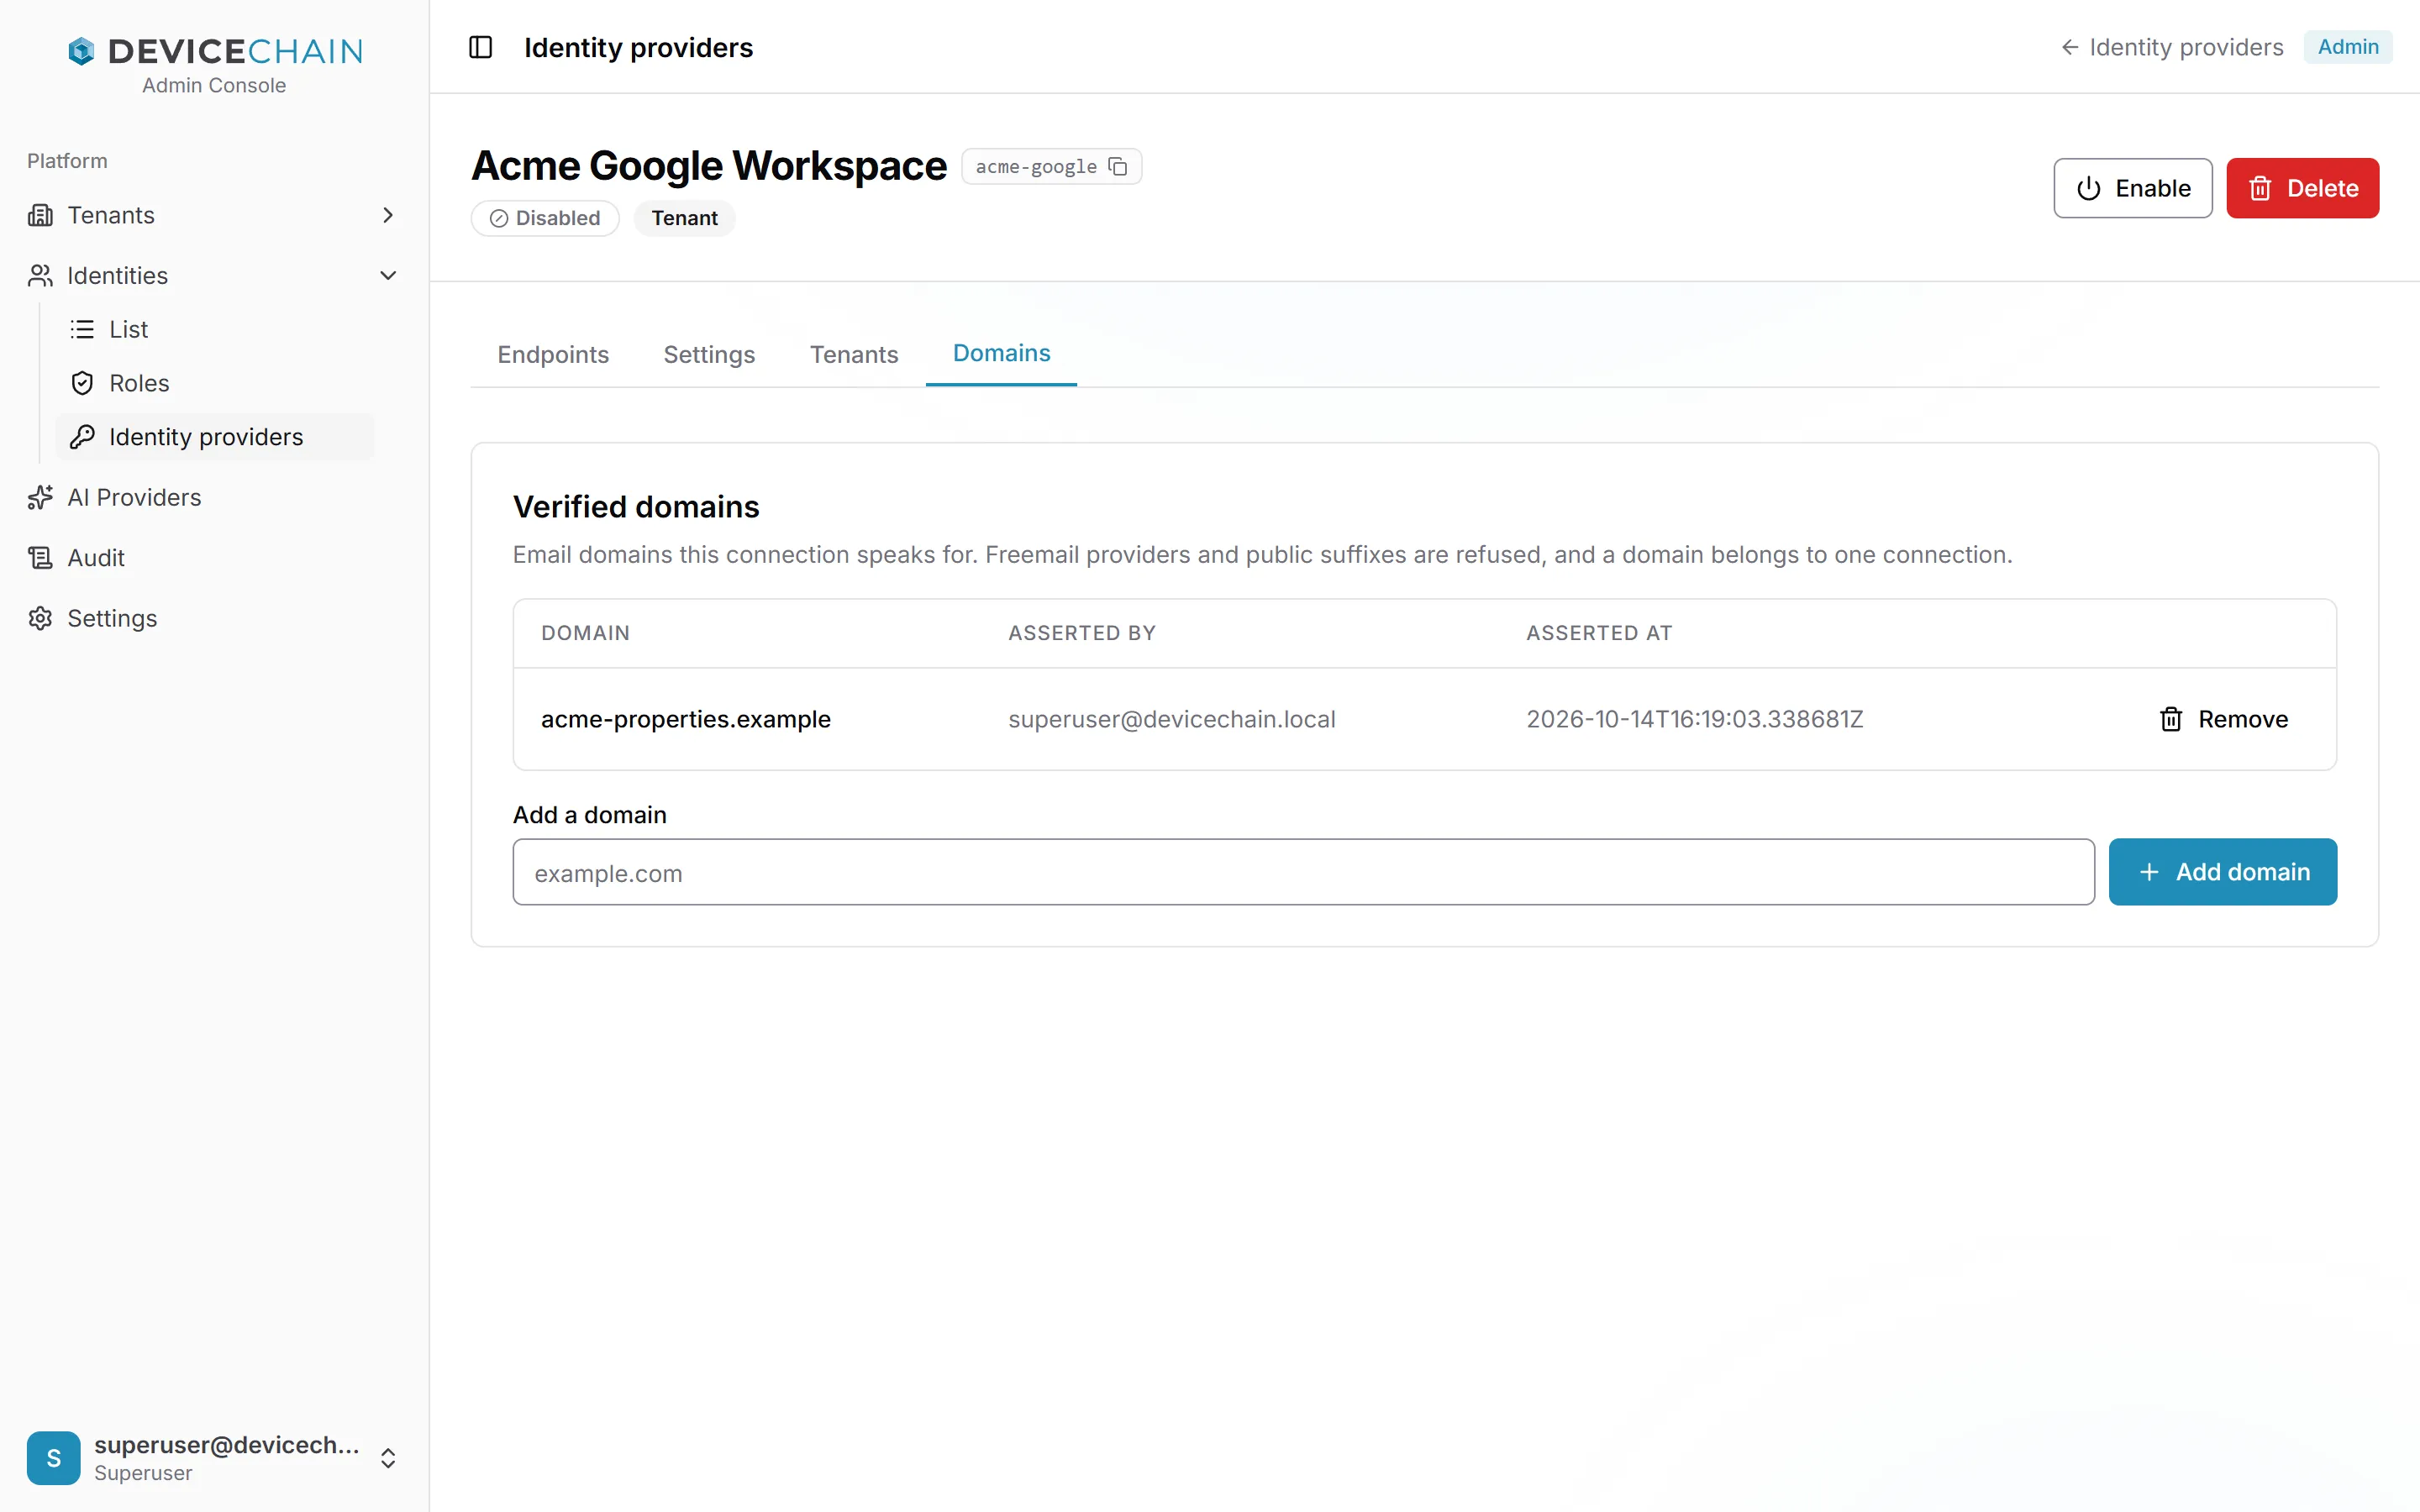Copy the acme-google slug icon

click(1118, 166)
